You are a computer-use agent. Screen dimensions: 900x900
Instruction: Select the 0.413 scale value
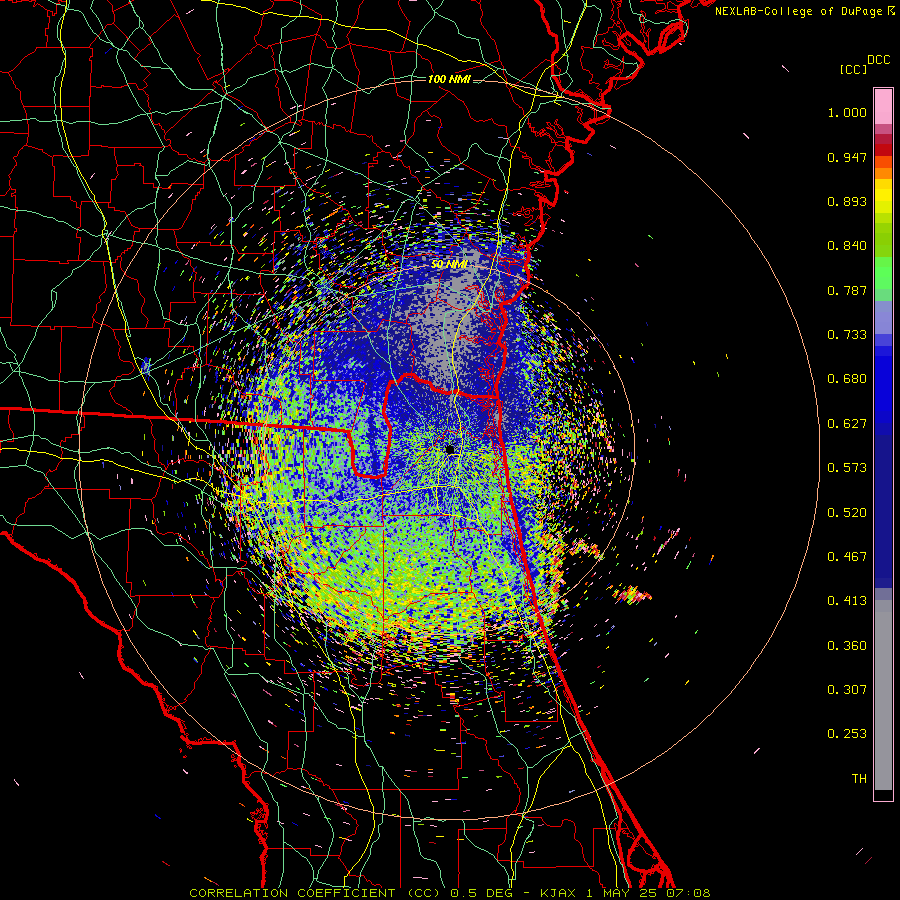847,601
